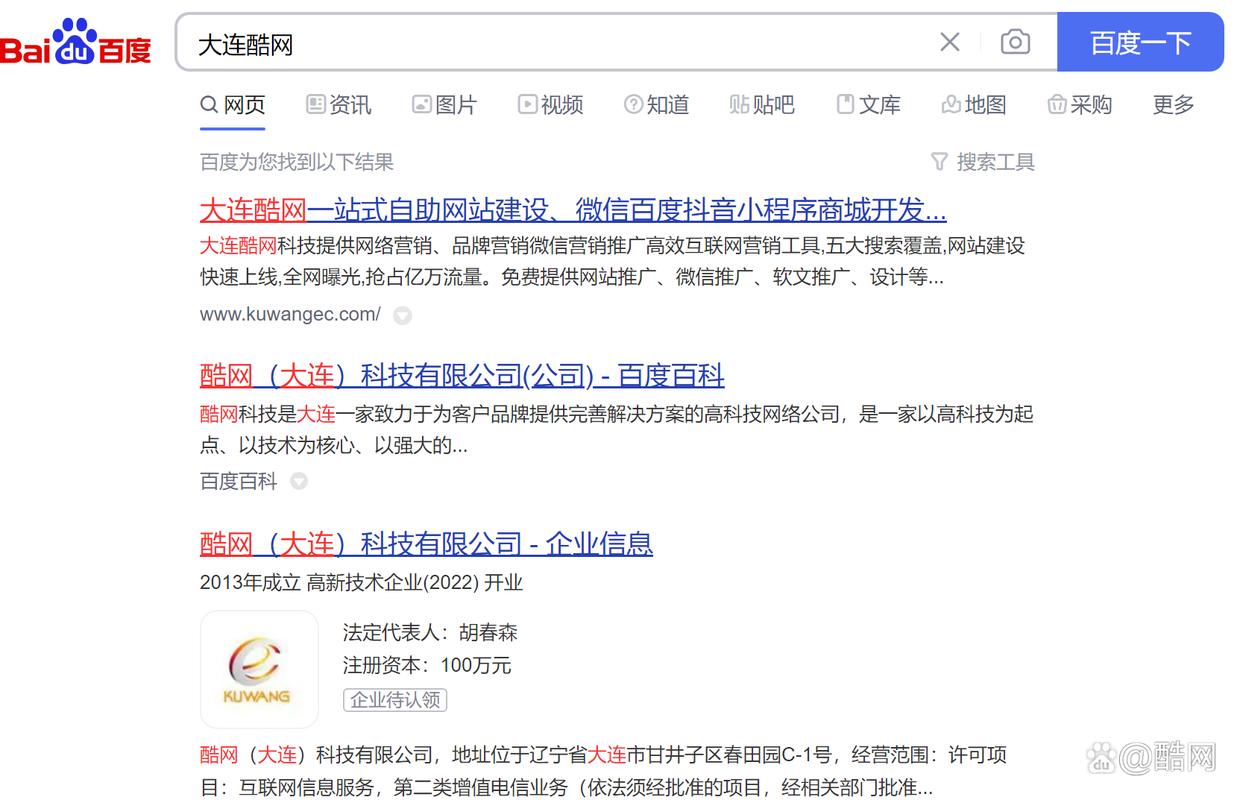
Task: Open the 百度百科 result for 酷网科技
Action: point(462,376)
